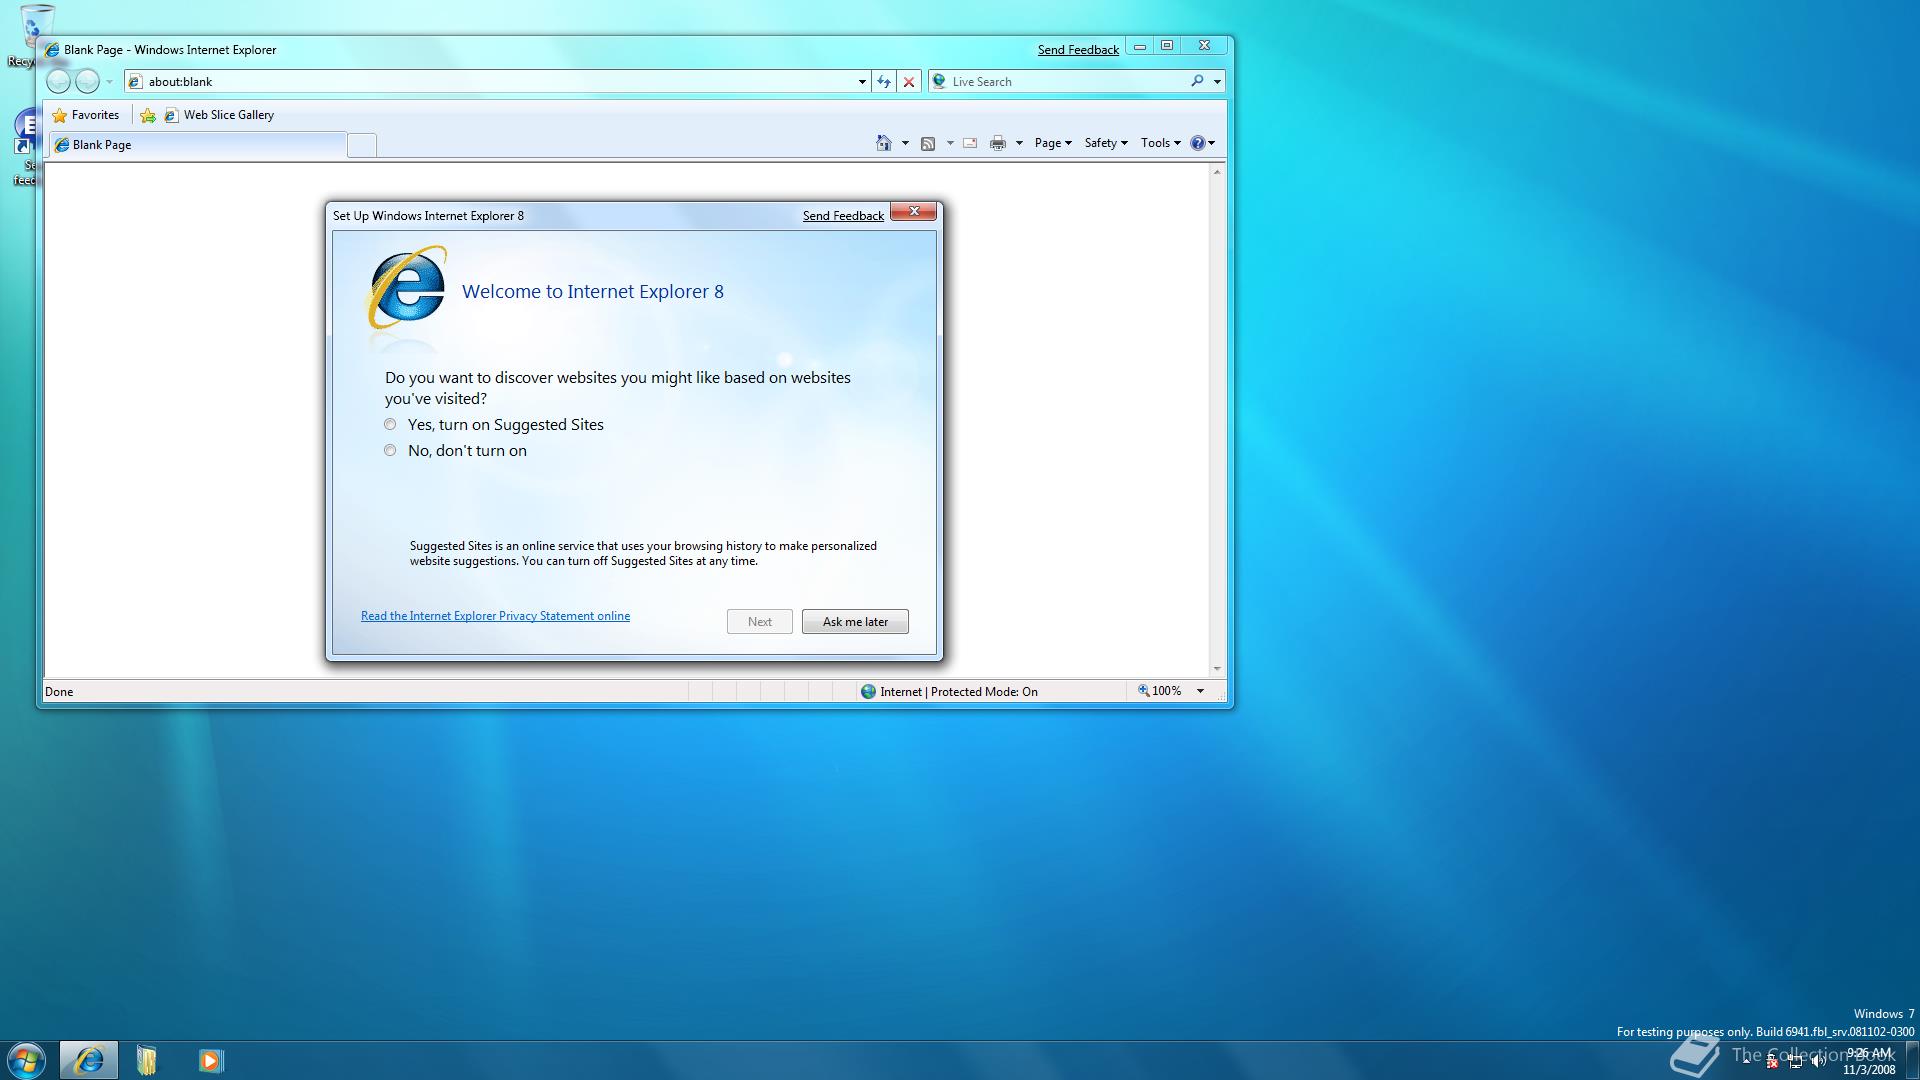Expand the zoom level dropdown arrow

coord(1200,691)
